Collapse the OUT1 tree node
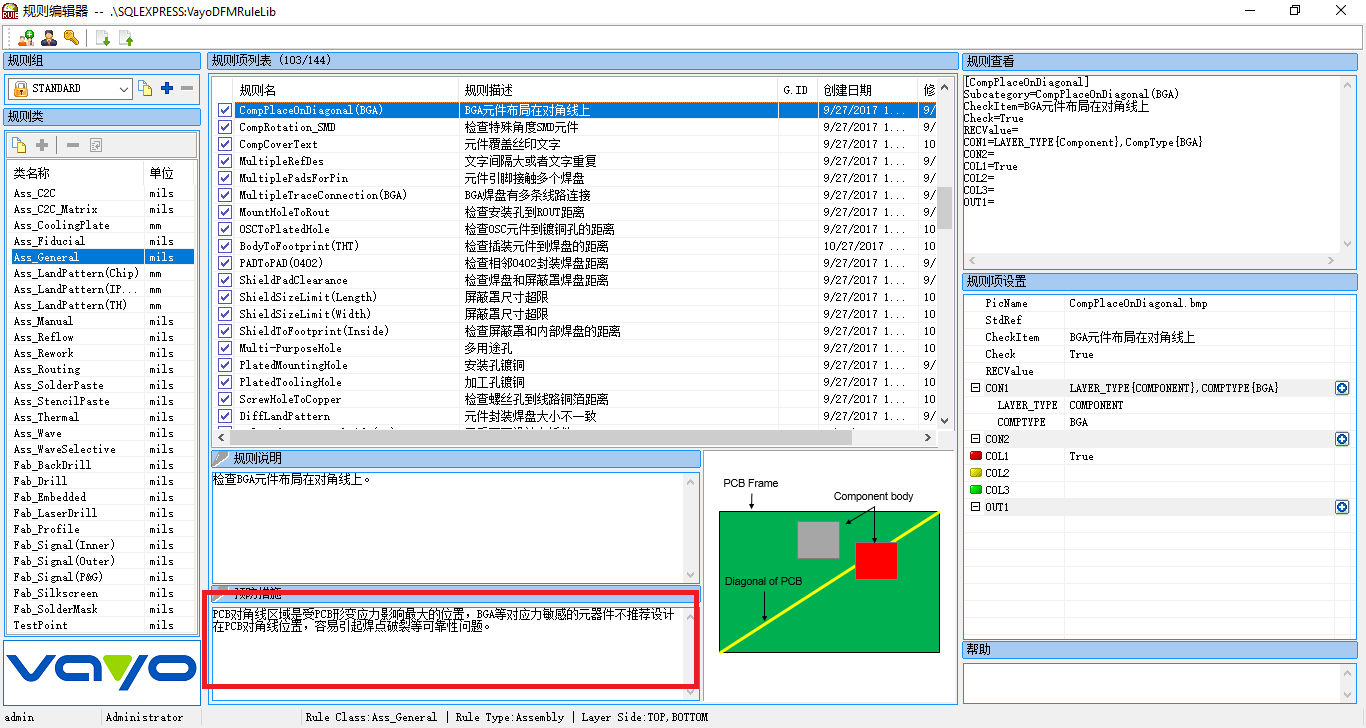1366x728 pixels. (x=975, y=507)
